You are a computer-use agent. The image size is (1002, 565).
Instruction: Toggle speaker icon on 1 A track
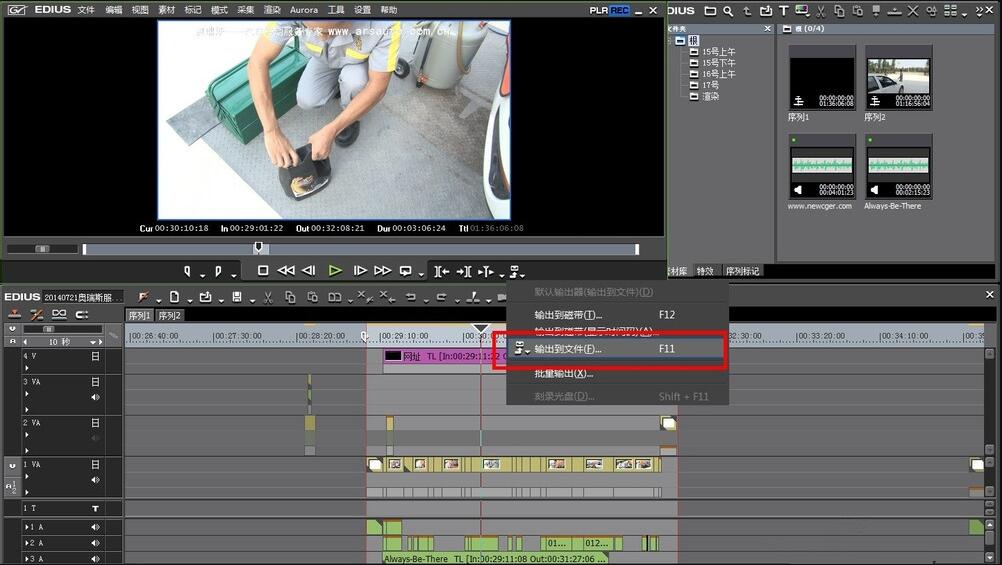tap(95, 527)
